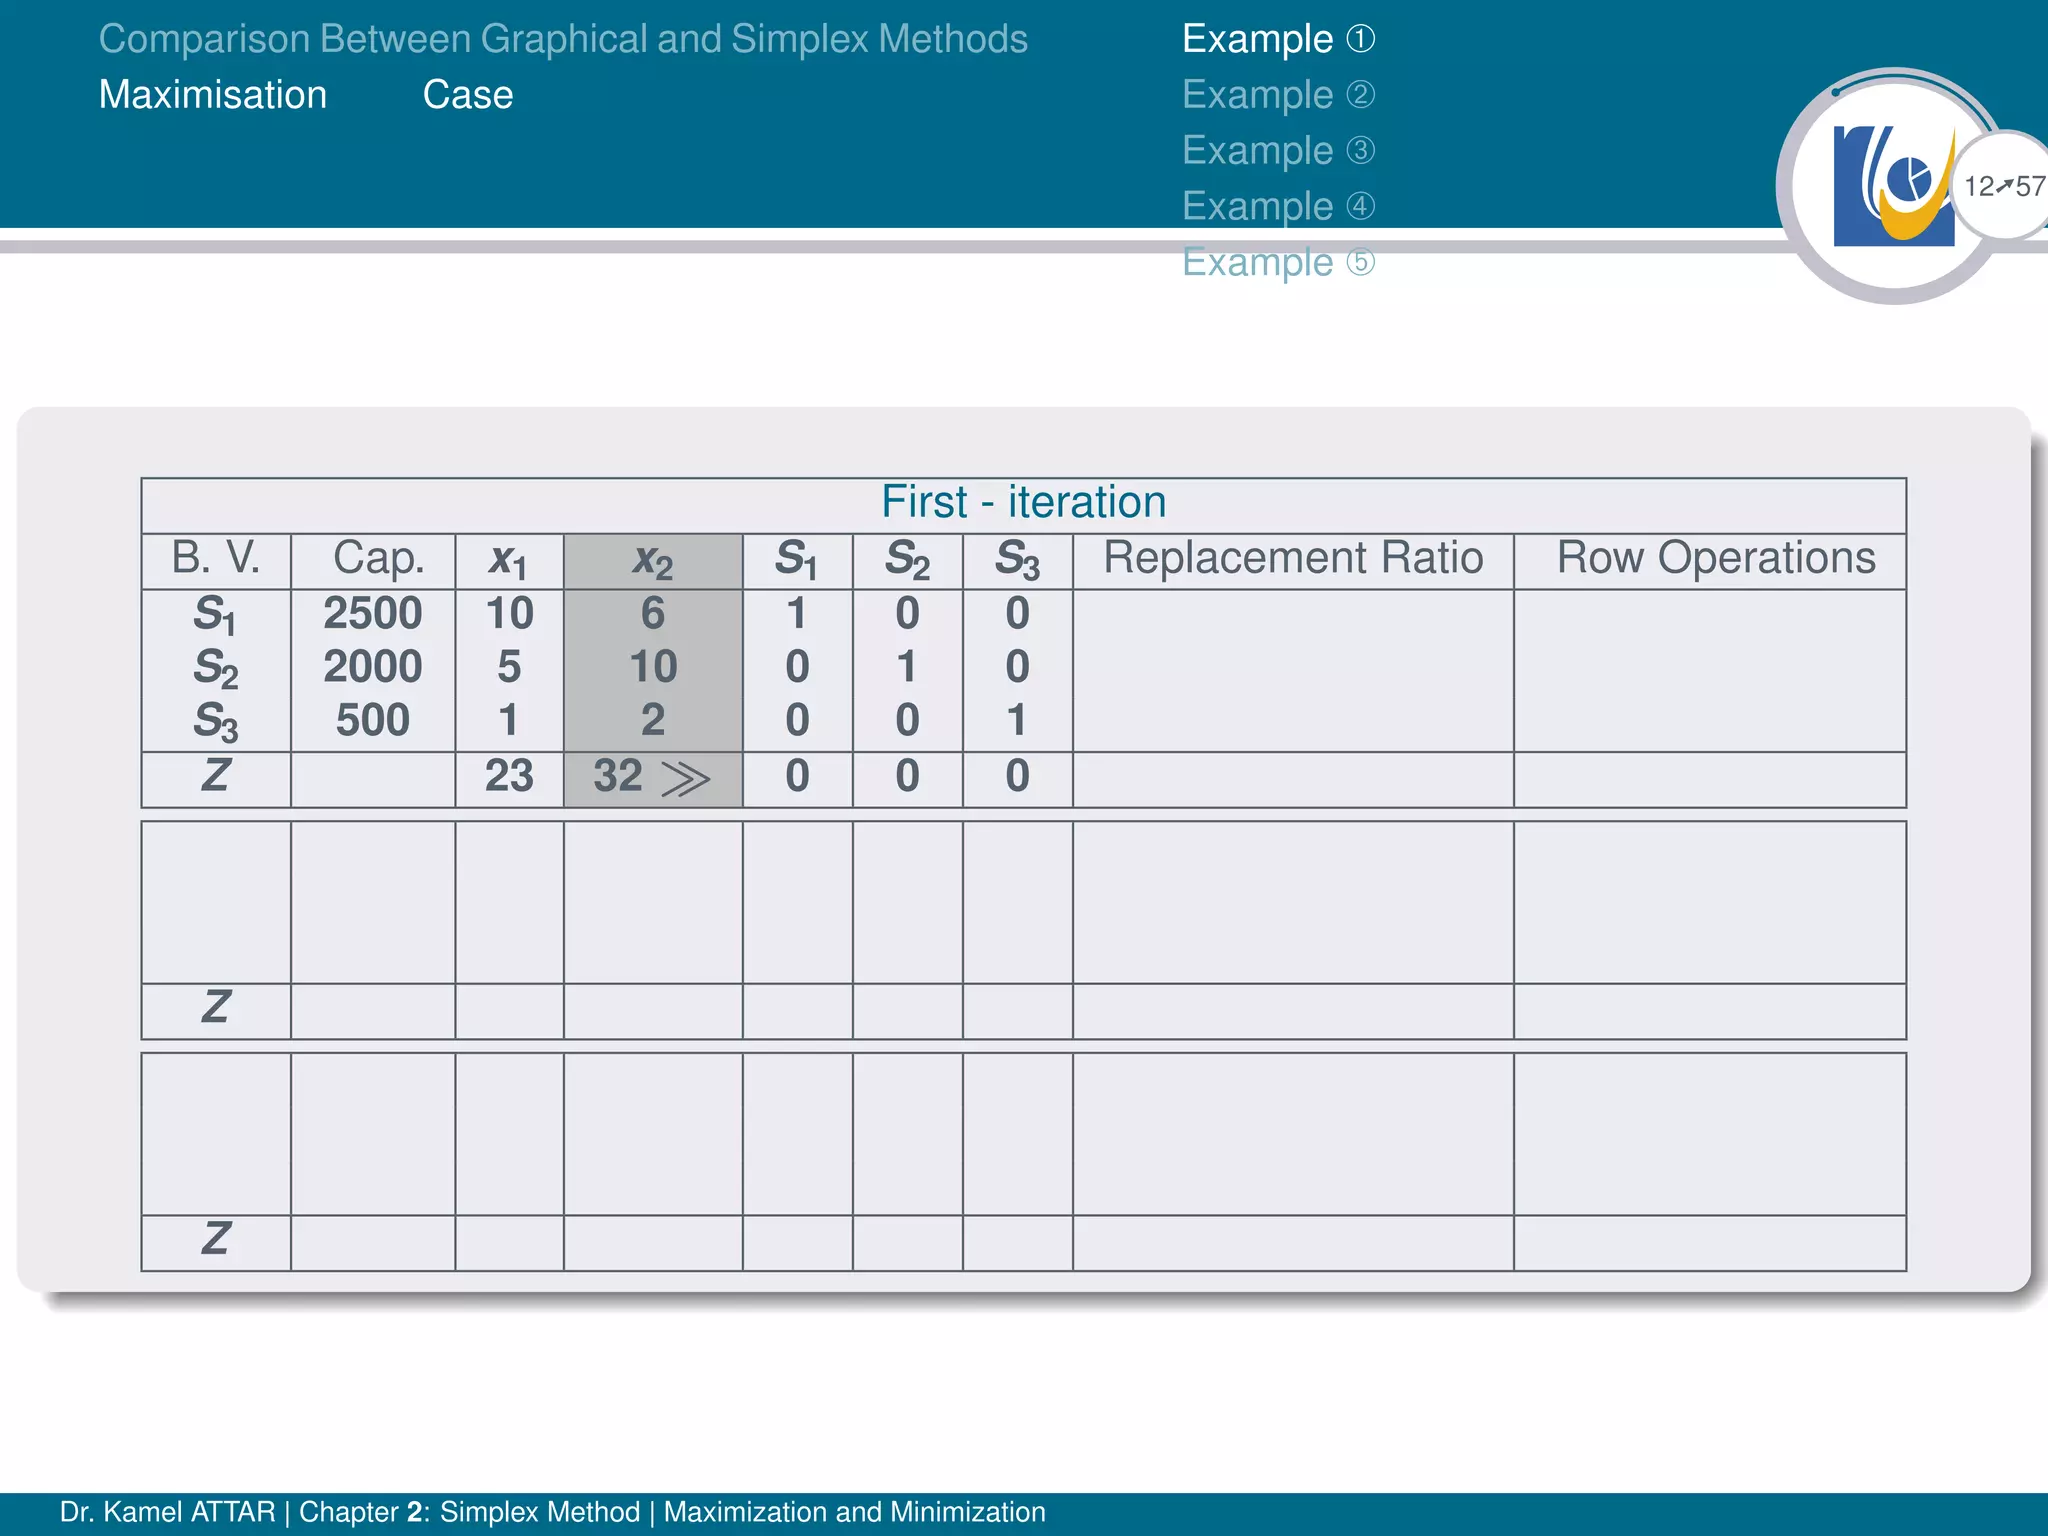Click the Simplex Method chapter footer title
The image size is (2048, 1536).
[x=540, y=1512]
